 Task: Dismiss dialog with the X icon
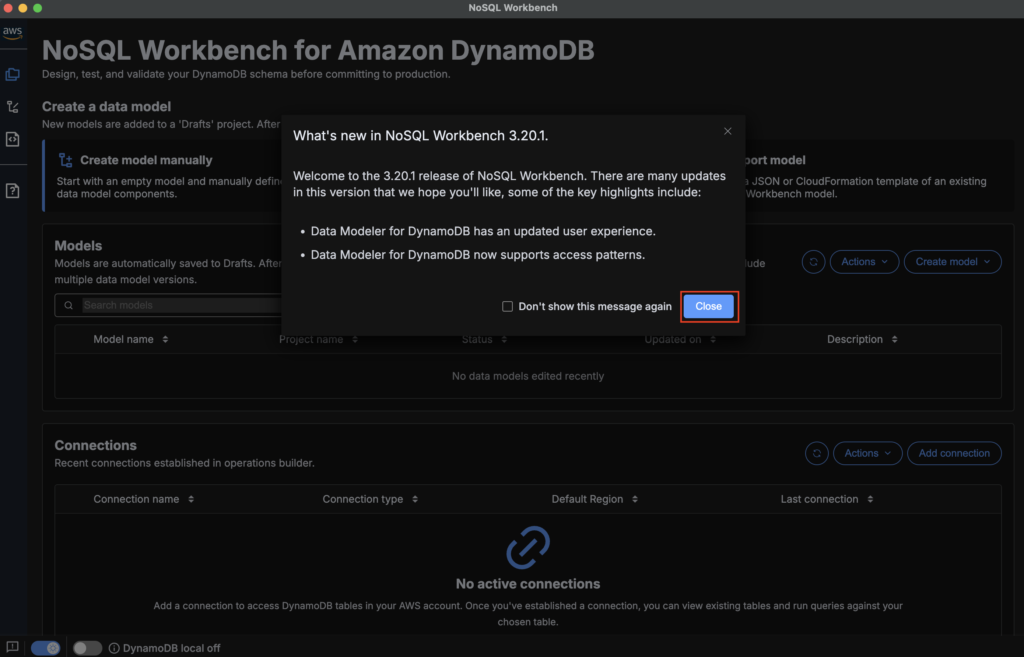[x=727, y=131]
